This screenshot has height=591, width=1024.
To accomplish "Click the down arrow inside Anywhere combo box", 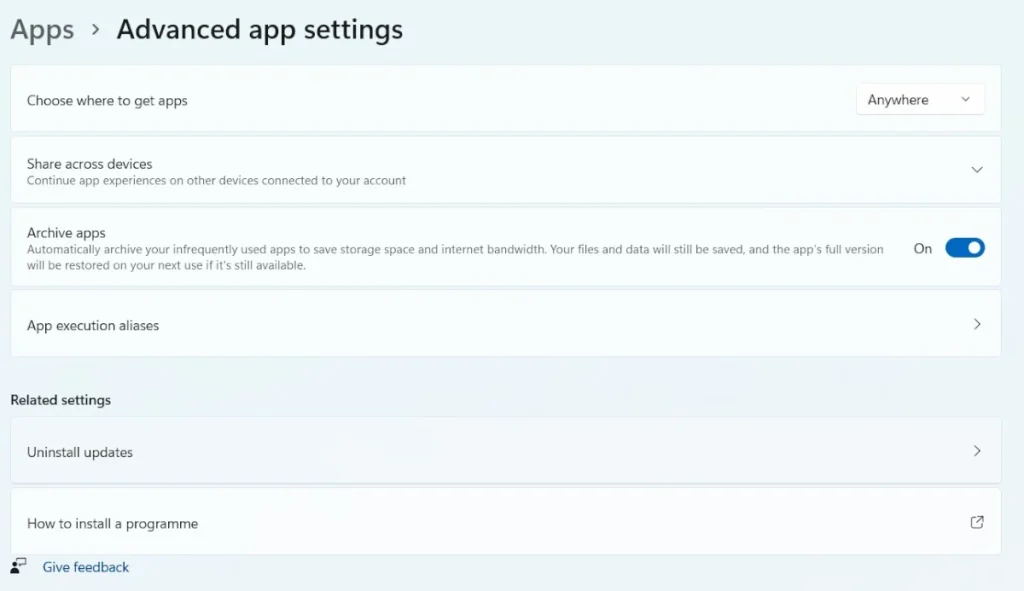I will 965,100.
